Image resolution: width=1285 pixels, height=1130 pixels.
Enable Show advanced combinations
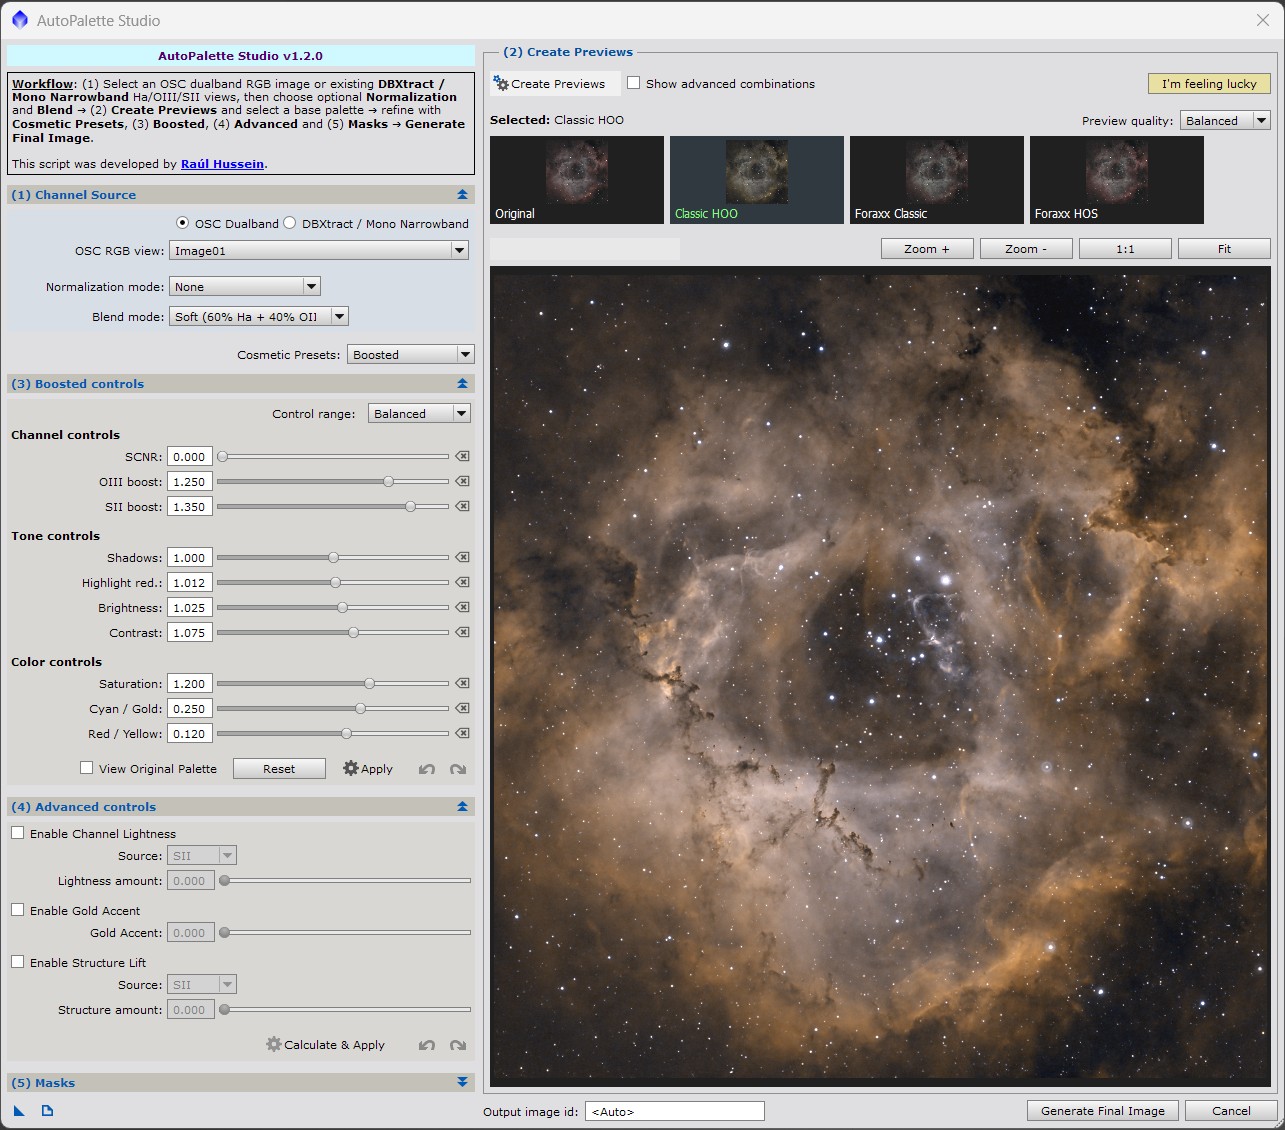634,83
